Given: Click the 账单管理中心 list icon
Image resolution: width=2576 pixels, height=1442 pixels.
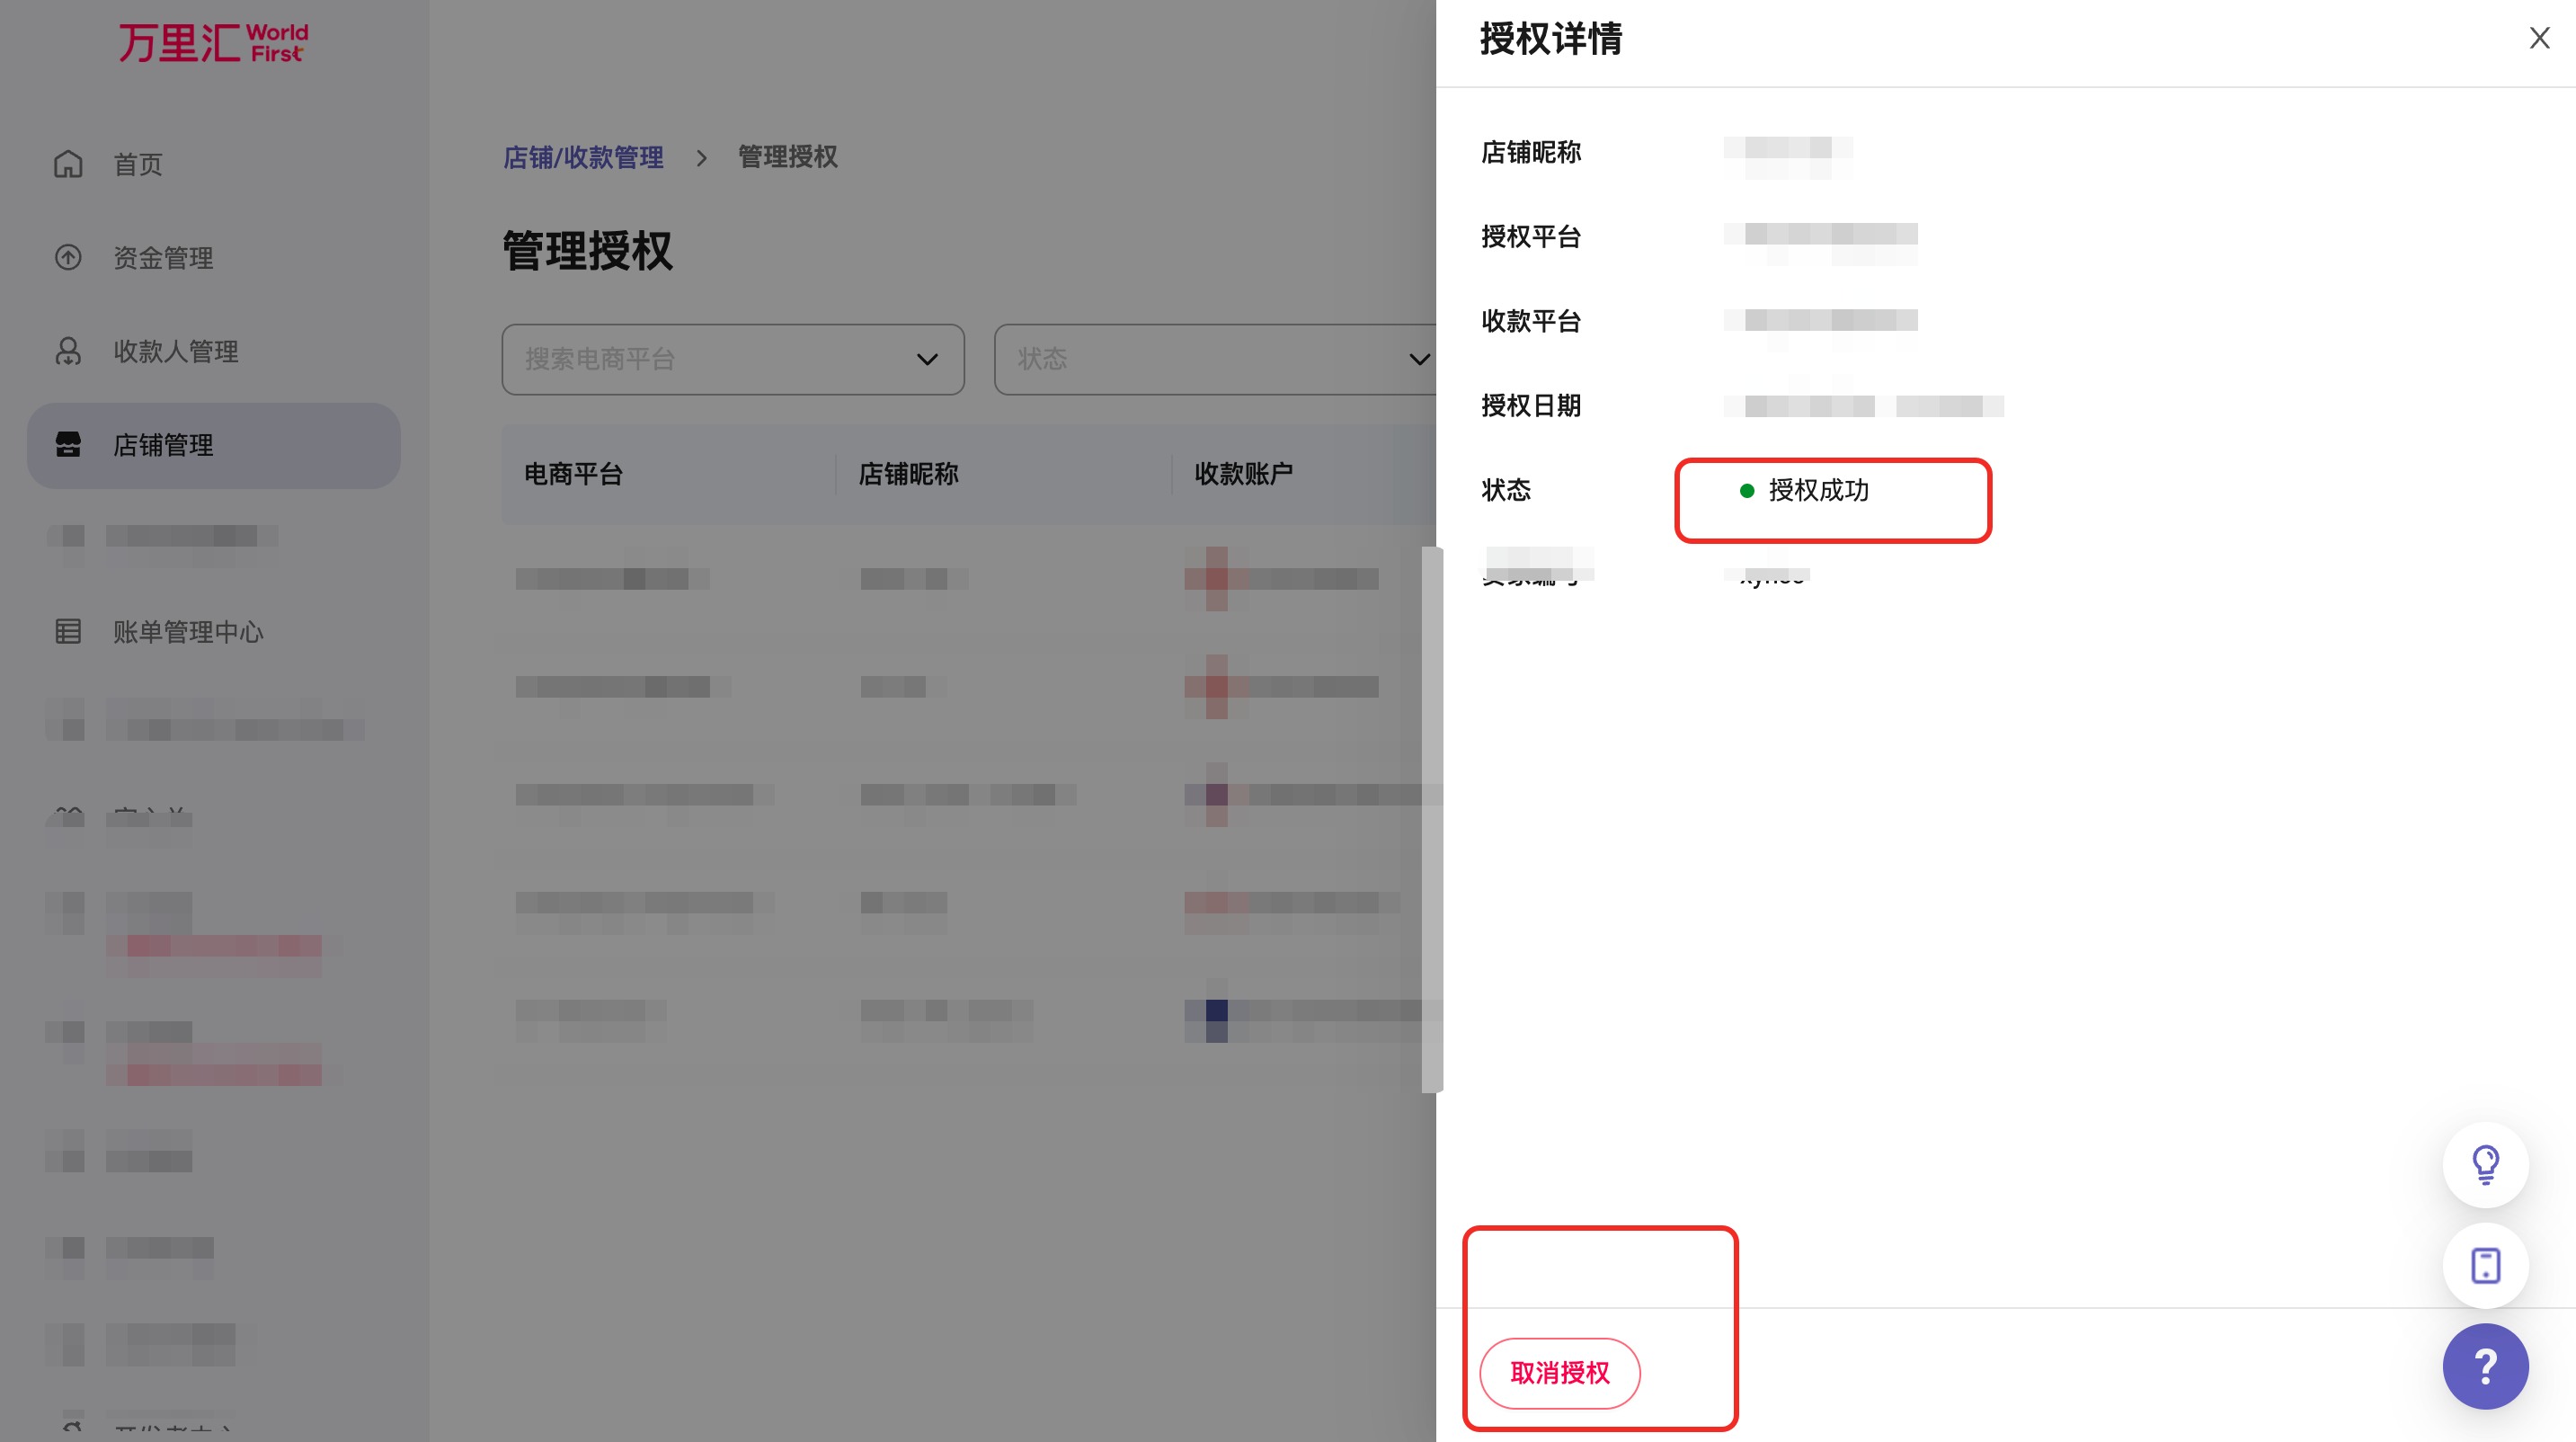Looking at the screenshot, I should (x=68, y=631).
